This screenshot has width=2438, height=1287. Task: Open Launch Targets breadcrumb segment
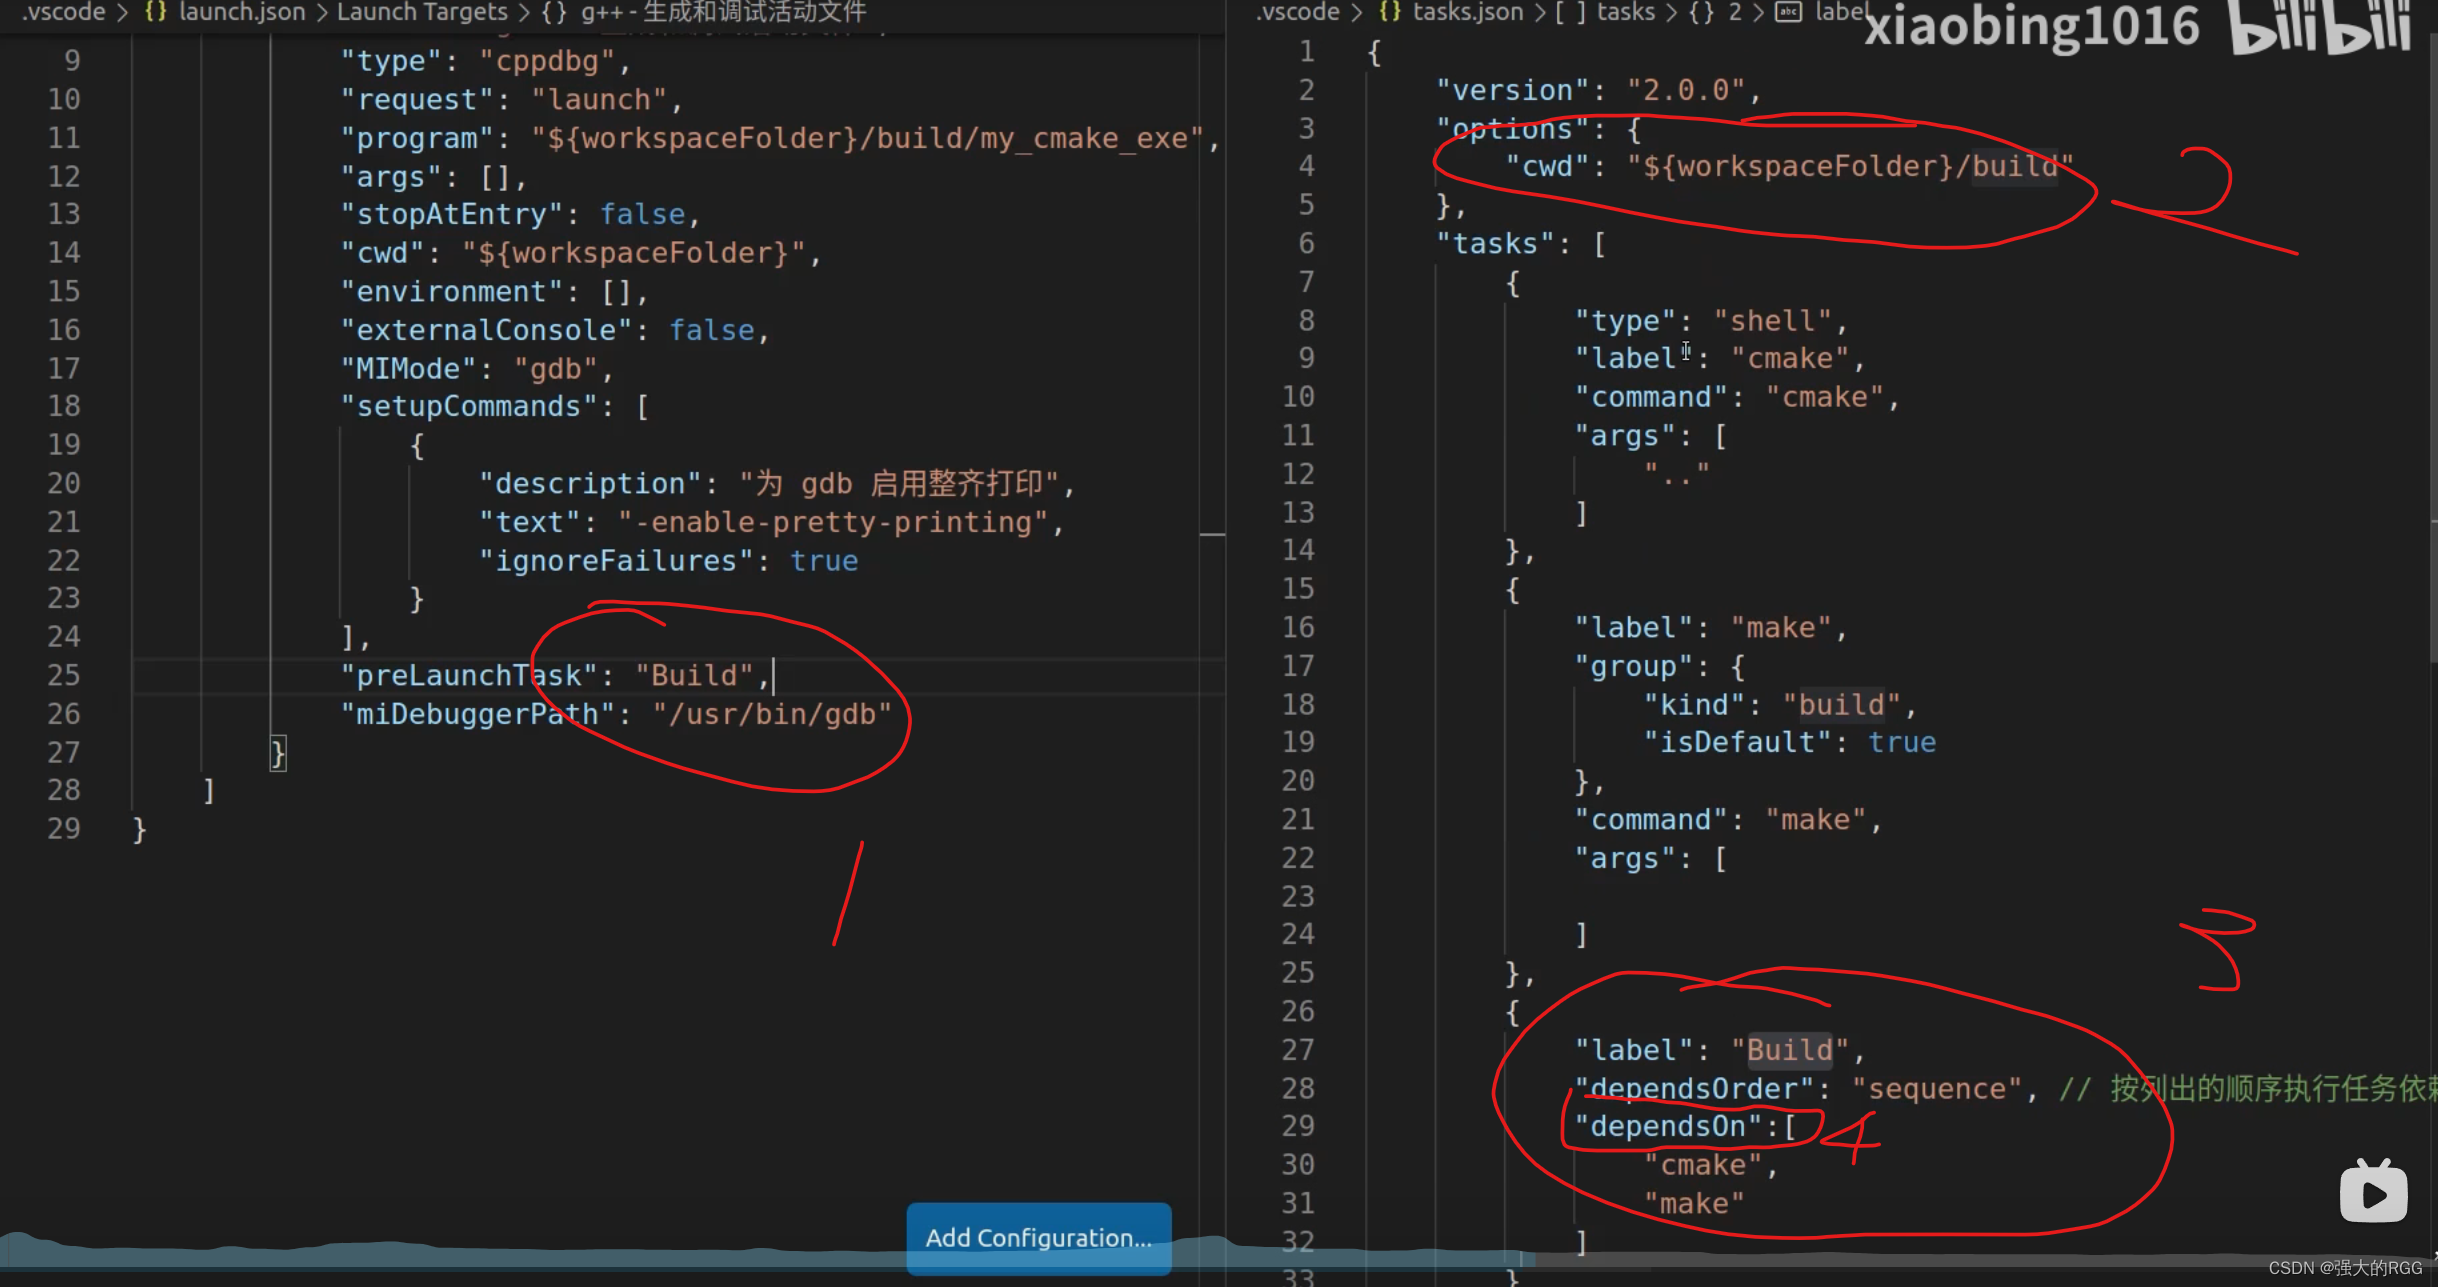click(422, 12)
